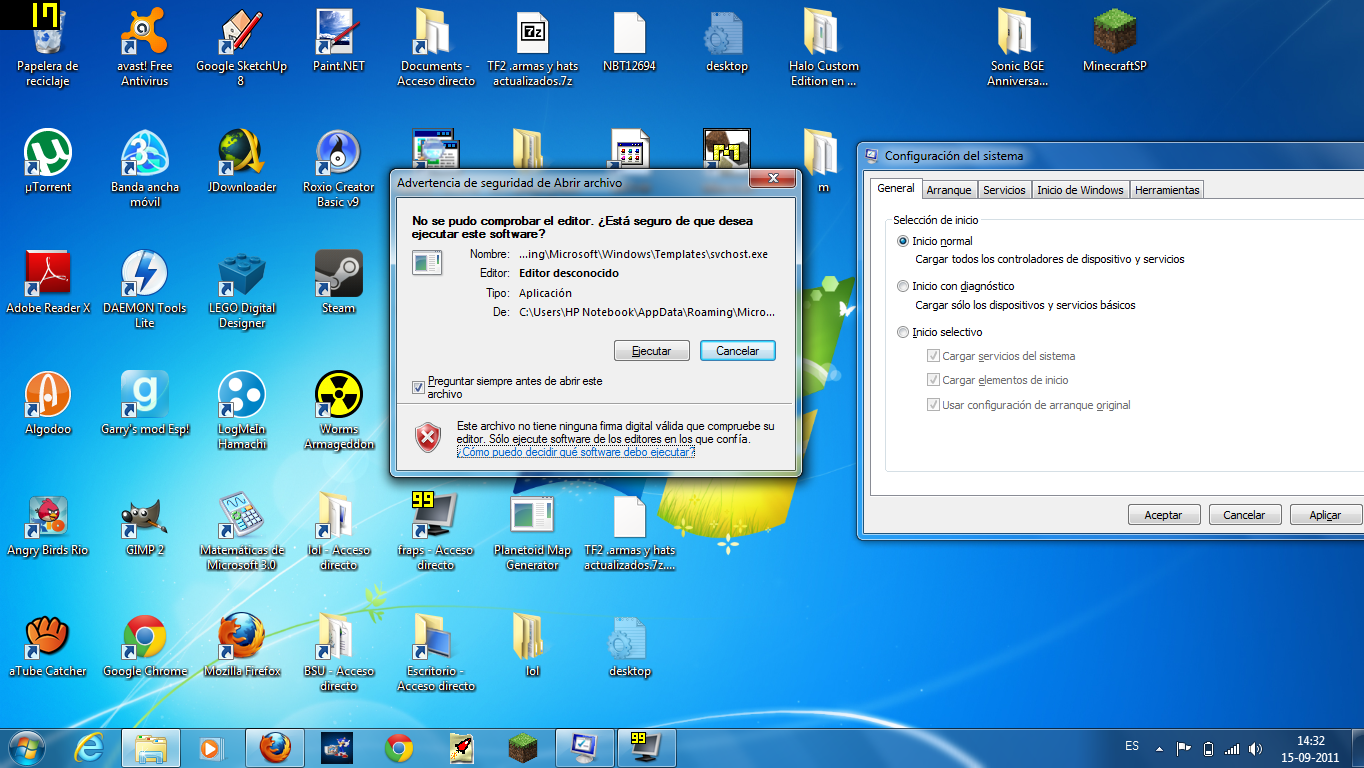Open the aTube Catcher desktop icon
Image resolution: width=1364 pixels, height=768 pixels.
tap(47, 646)
